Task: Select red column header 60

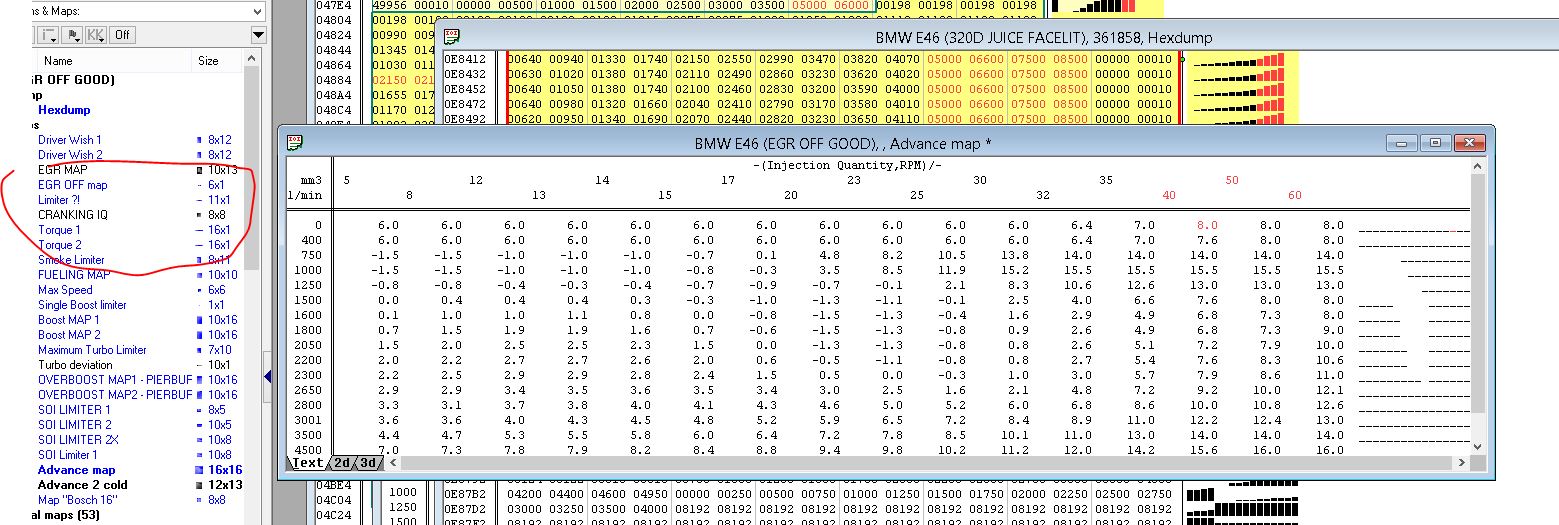Action: click(x=1294, y=195)
